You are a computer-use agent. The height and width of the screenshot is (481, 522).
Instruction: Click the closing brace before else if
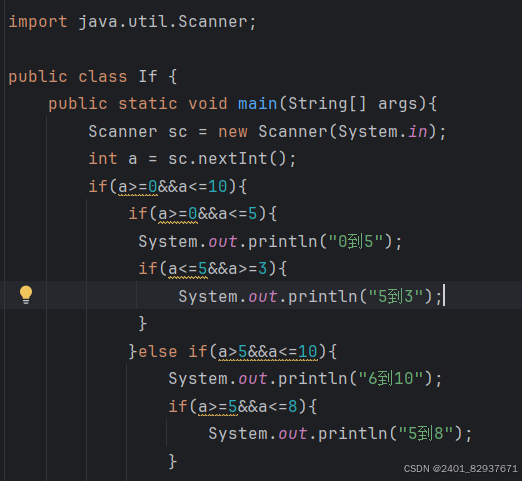point(133,351)
